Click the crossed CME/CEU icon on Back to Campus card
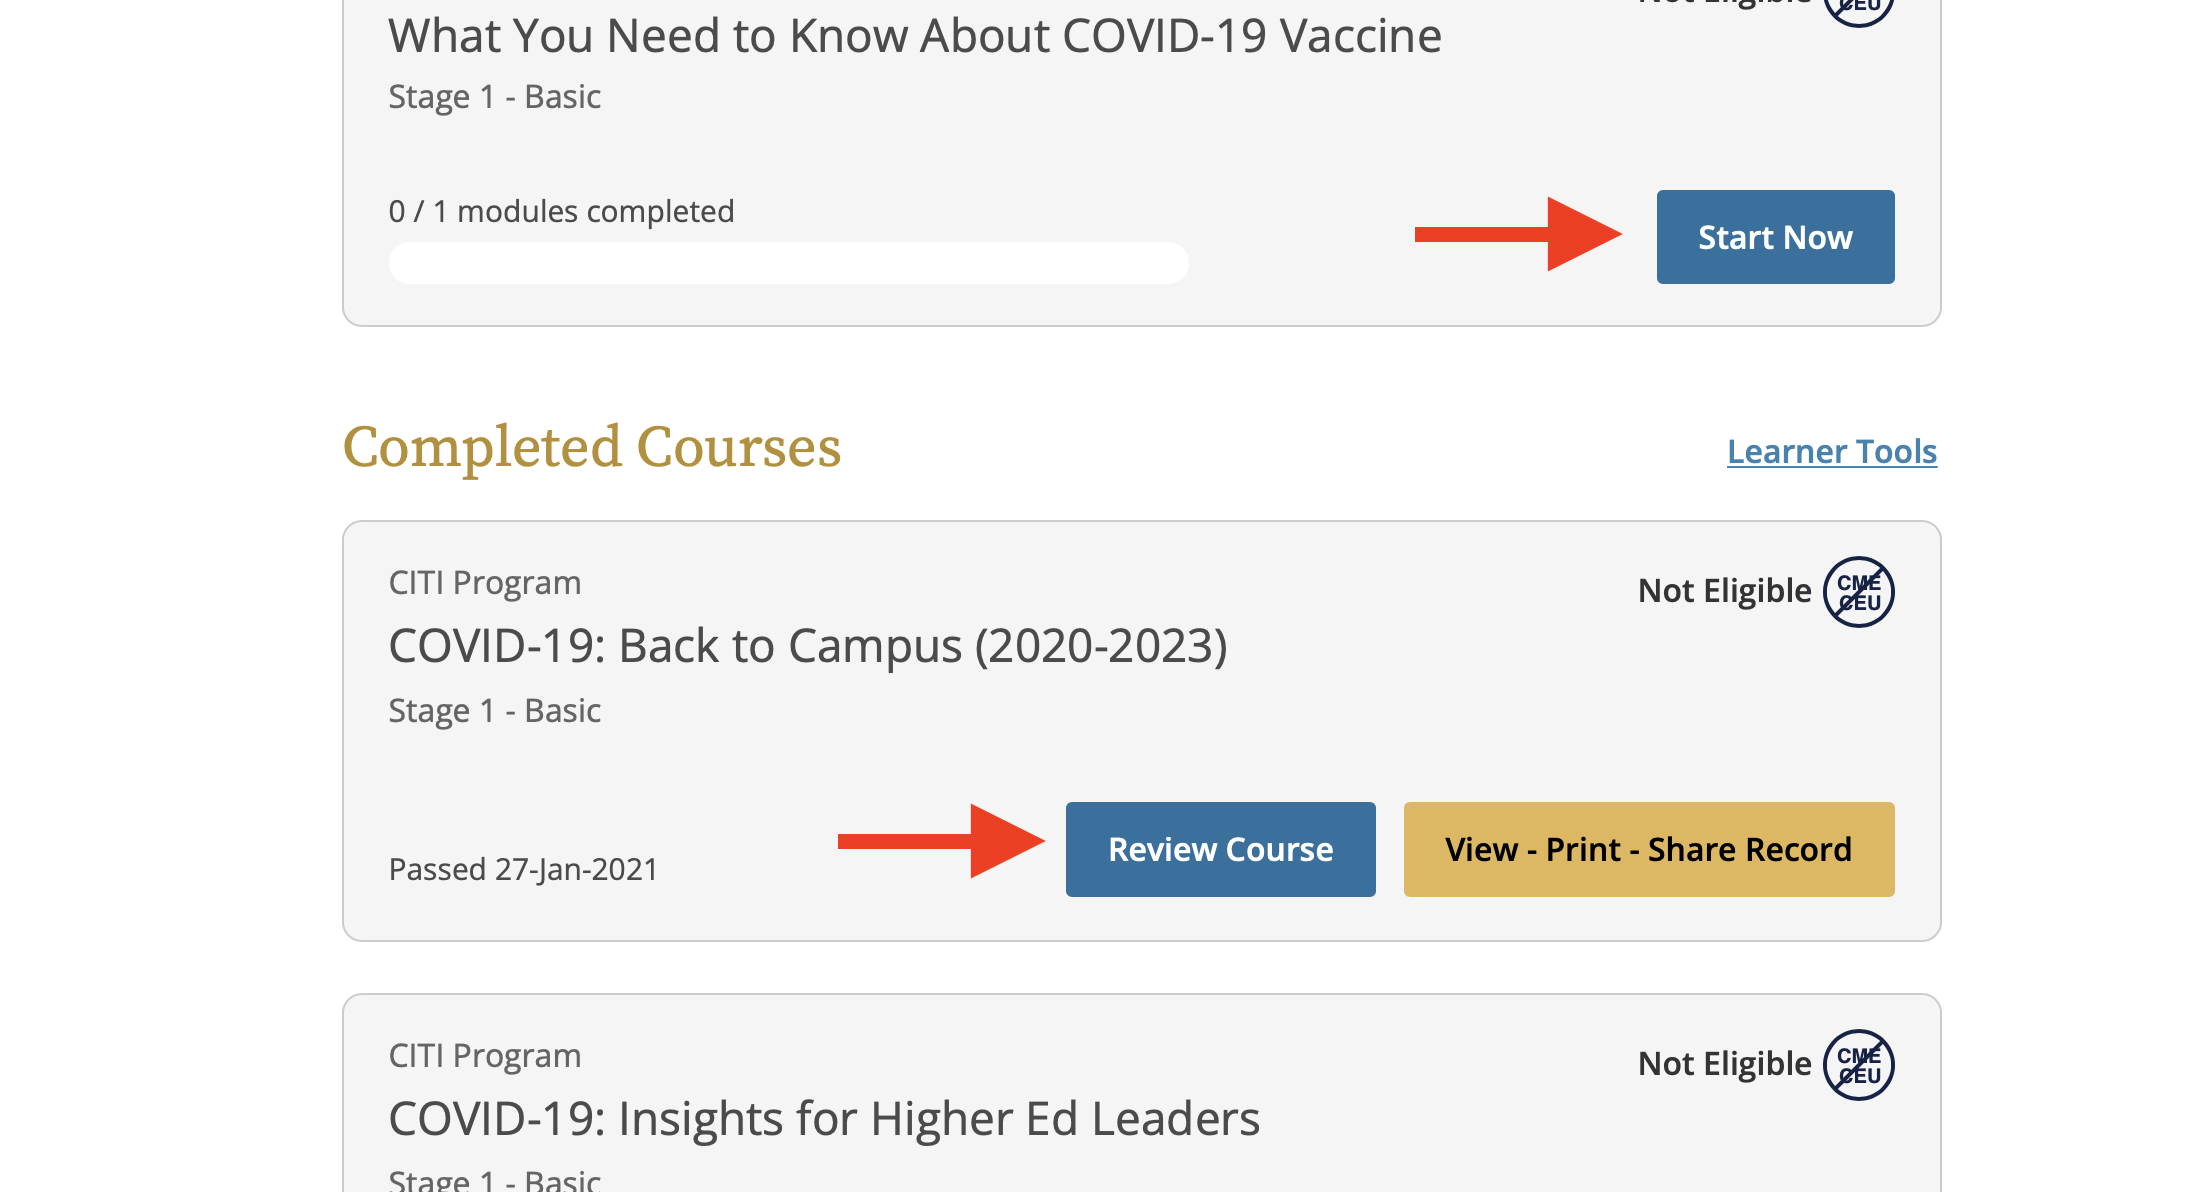The image size is (2204, 1192). click(x=1858, y=592)
